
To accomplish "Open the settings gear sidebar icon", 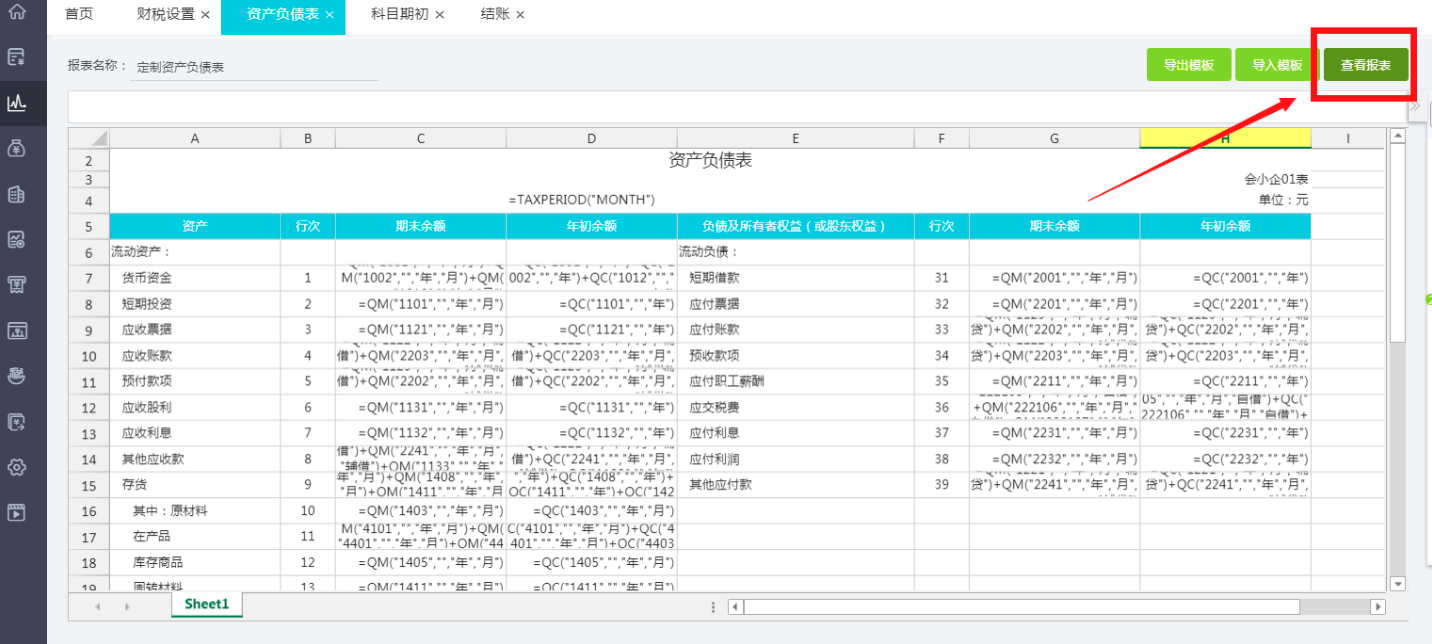I will click(x=17, y=467).
